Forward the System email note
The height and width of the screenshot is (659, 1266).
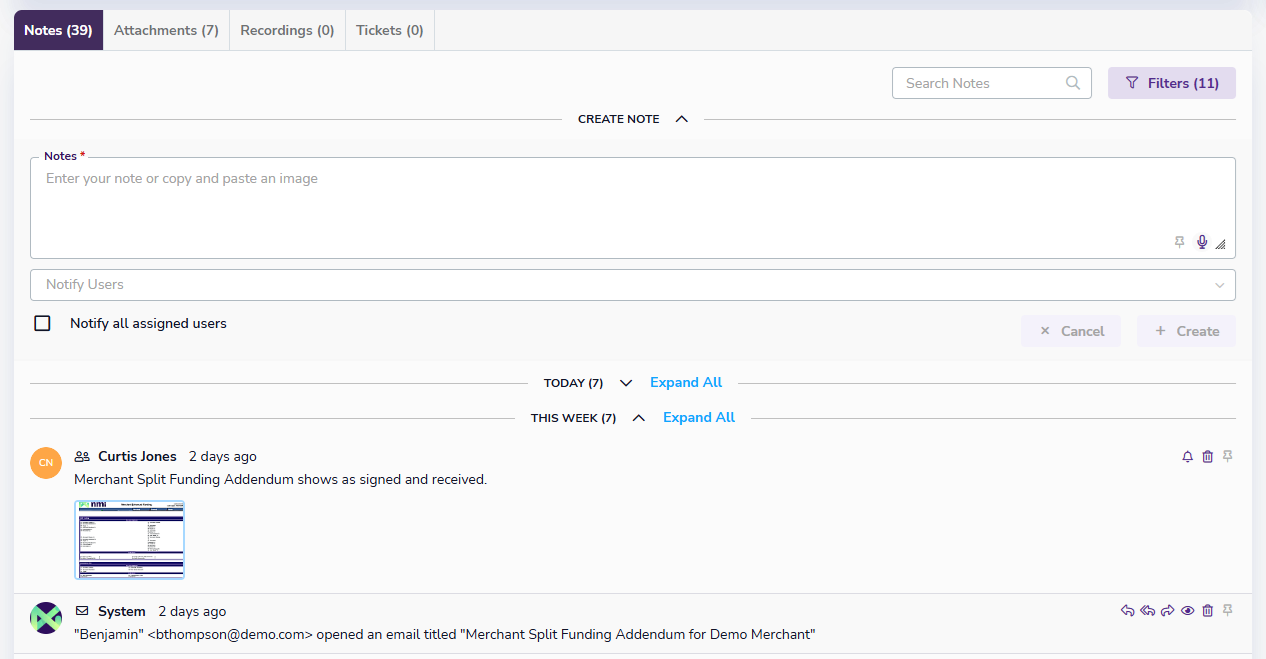coord(1168,611)
